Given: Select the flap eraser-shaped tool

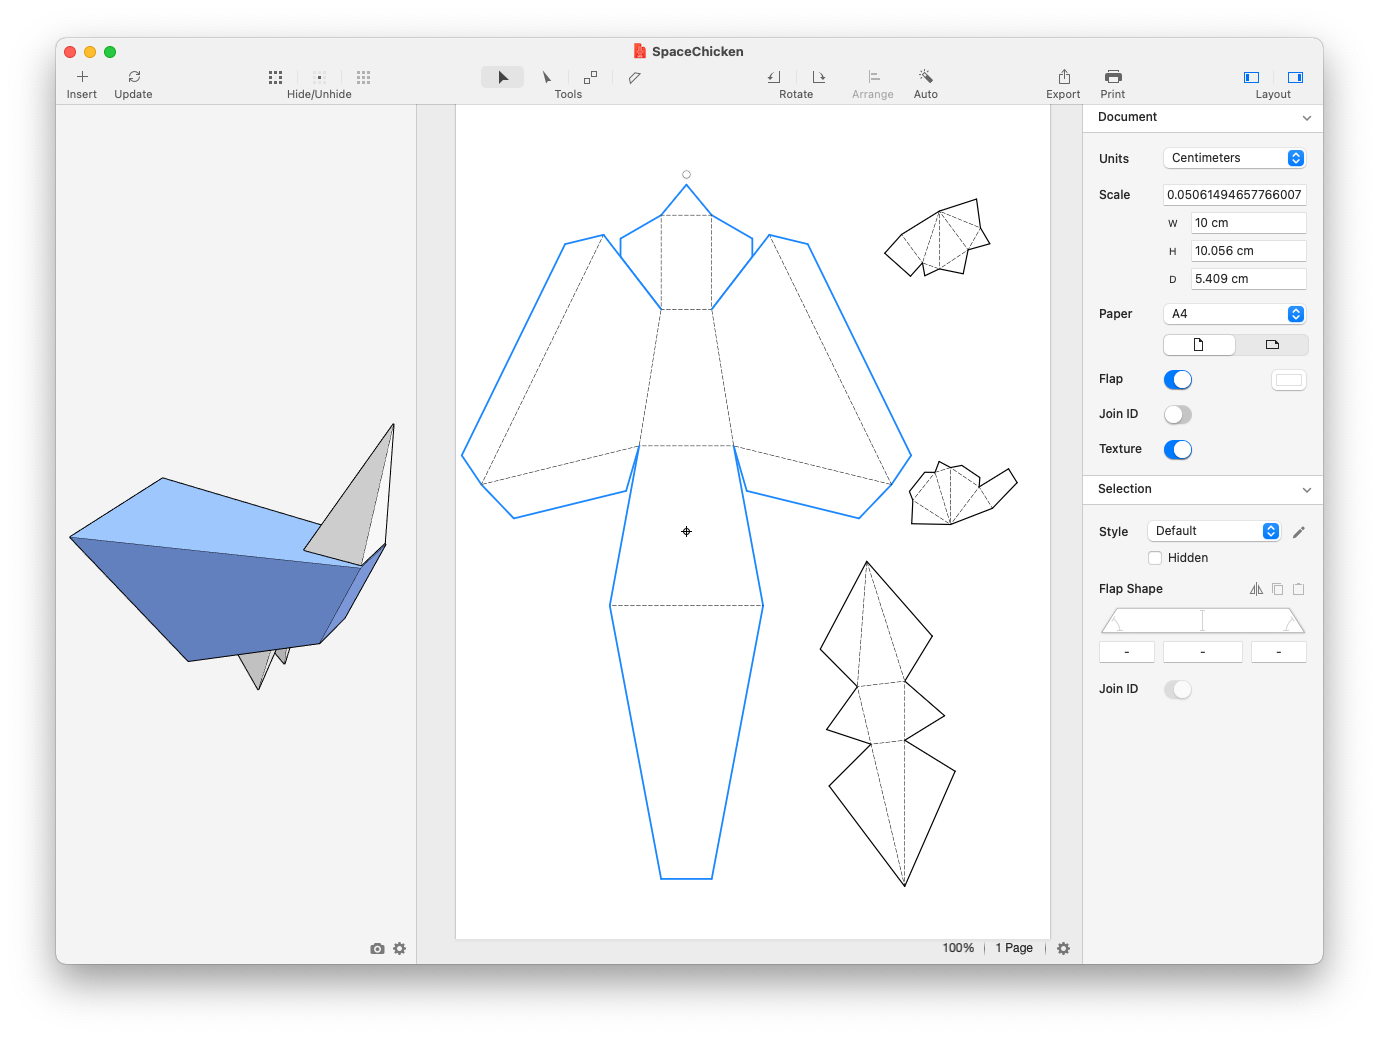Looking at the screenshot, I should tap(635, 77).
